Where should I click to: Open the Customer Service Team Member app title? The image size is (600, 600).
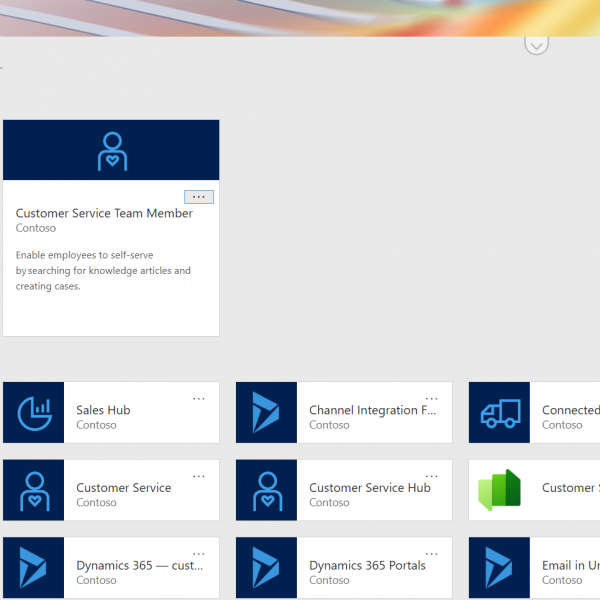click(x=104, y=213)
